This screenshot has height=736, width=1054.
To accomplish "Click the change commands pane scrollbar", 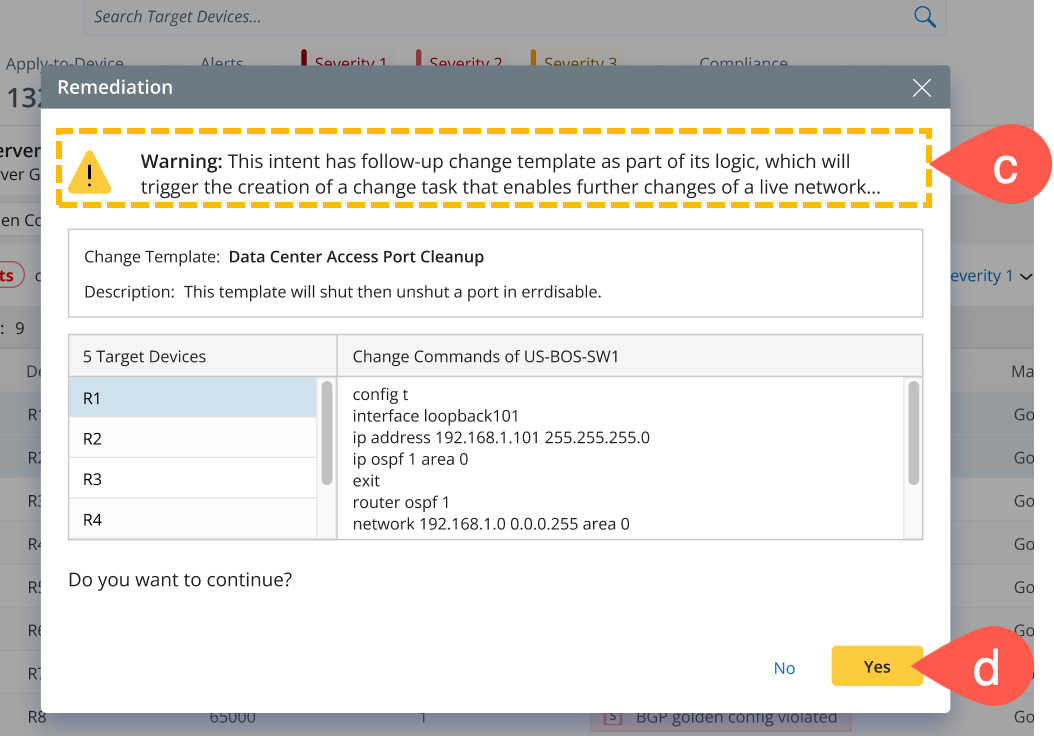I will [x=913, y=433].
